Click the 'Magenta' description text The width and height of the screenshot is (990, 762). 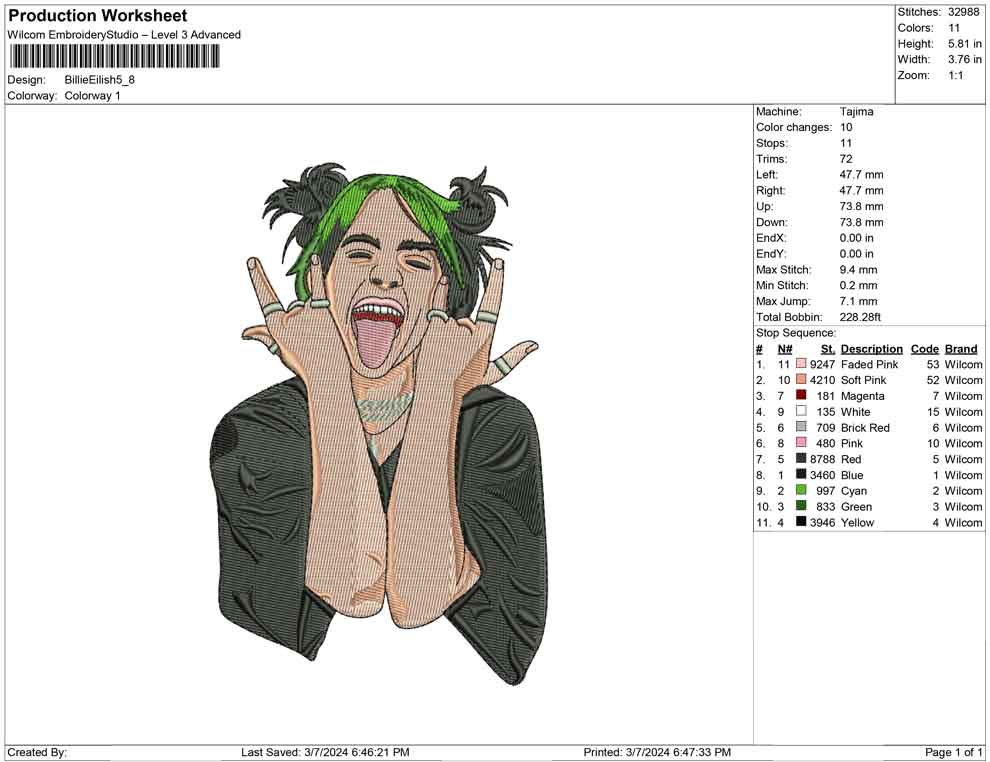click(x=863, y=396)
